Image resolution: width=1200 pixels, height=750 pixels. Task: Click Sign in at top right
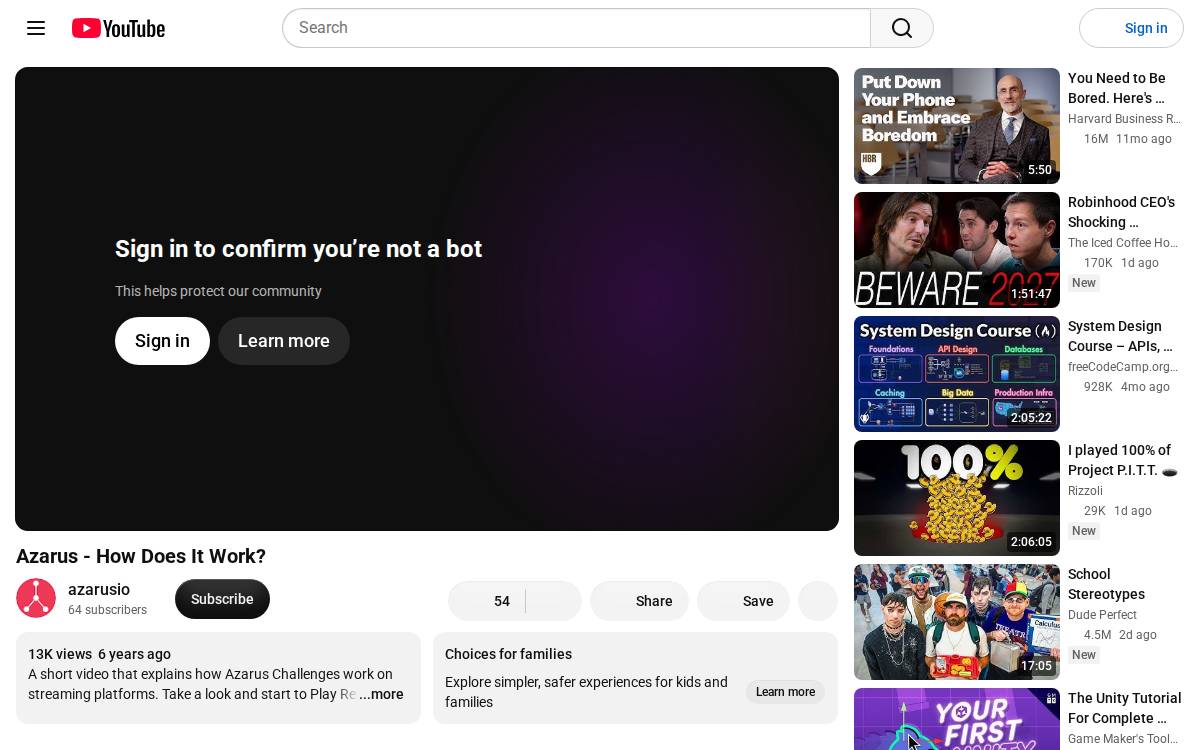coord(1131,28)
